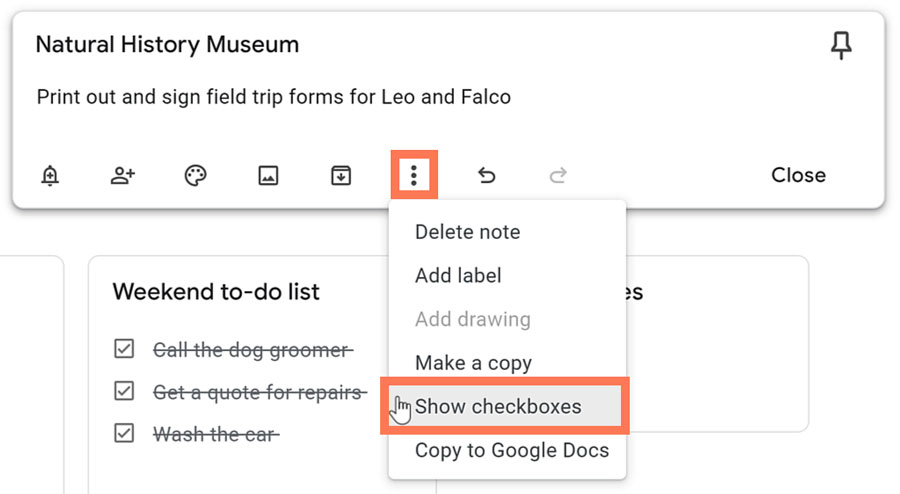Select 'Make a copy' menu item
Viewport: 900px width, 494px height.
point(473,363)
